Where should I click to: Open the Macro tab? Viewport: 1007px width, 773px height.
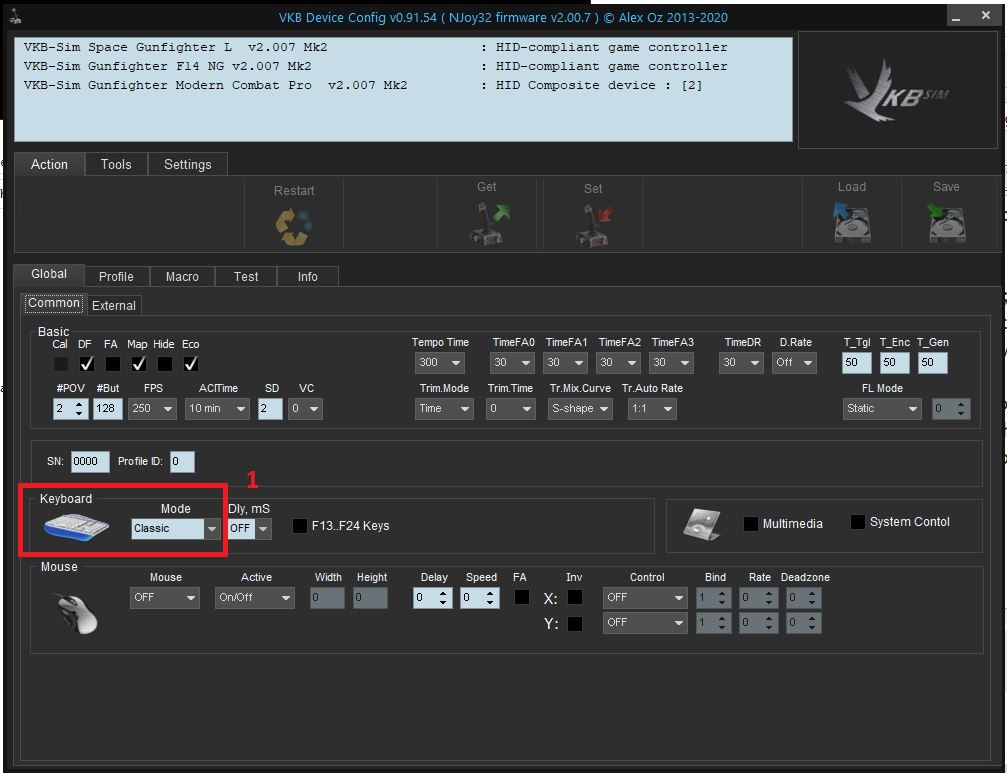[182, 277]
